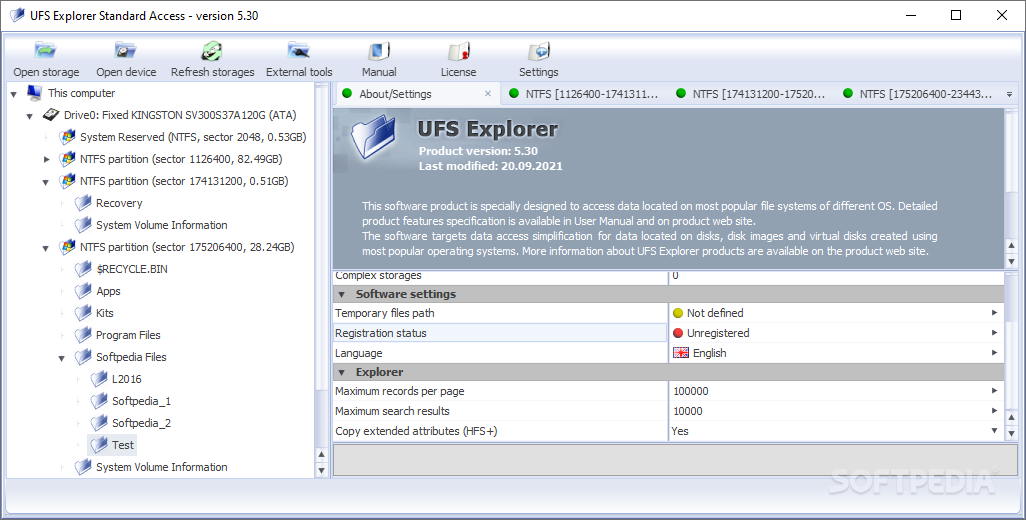This screenshot has height=520, width=1026.
Task: Click the icon of NTFS partition sector 1126400
Action: tap(67, 159)
